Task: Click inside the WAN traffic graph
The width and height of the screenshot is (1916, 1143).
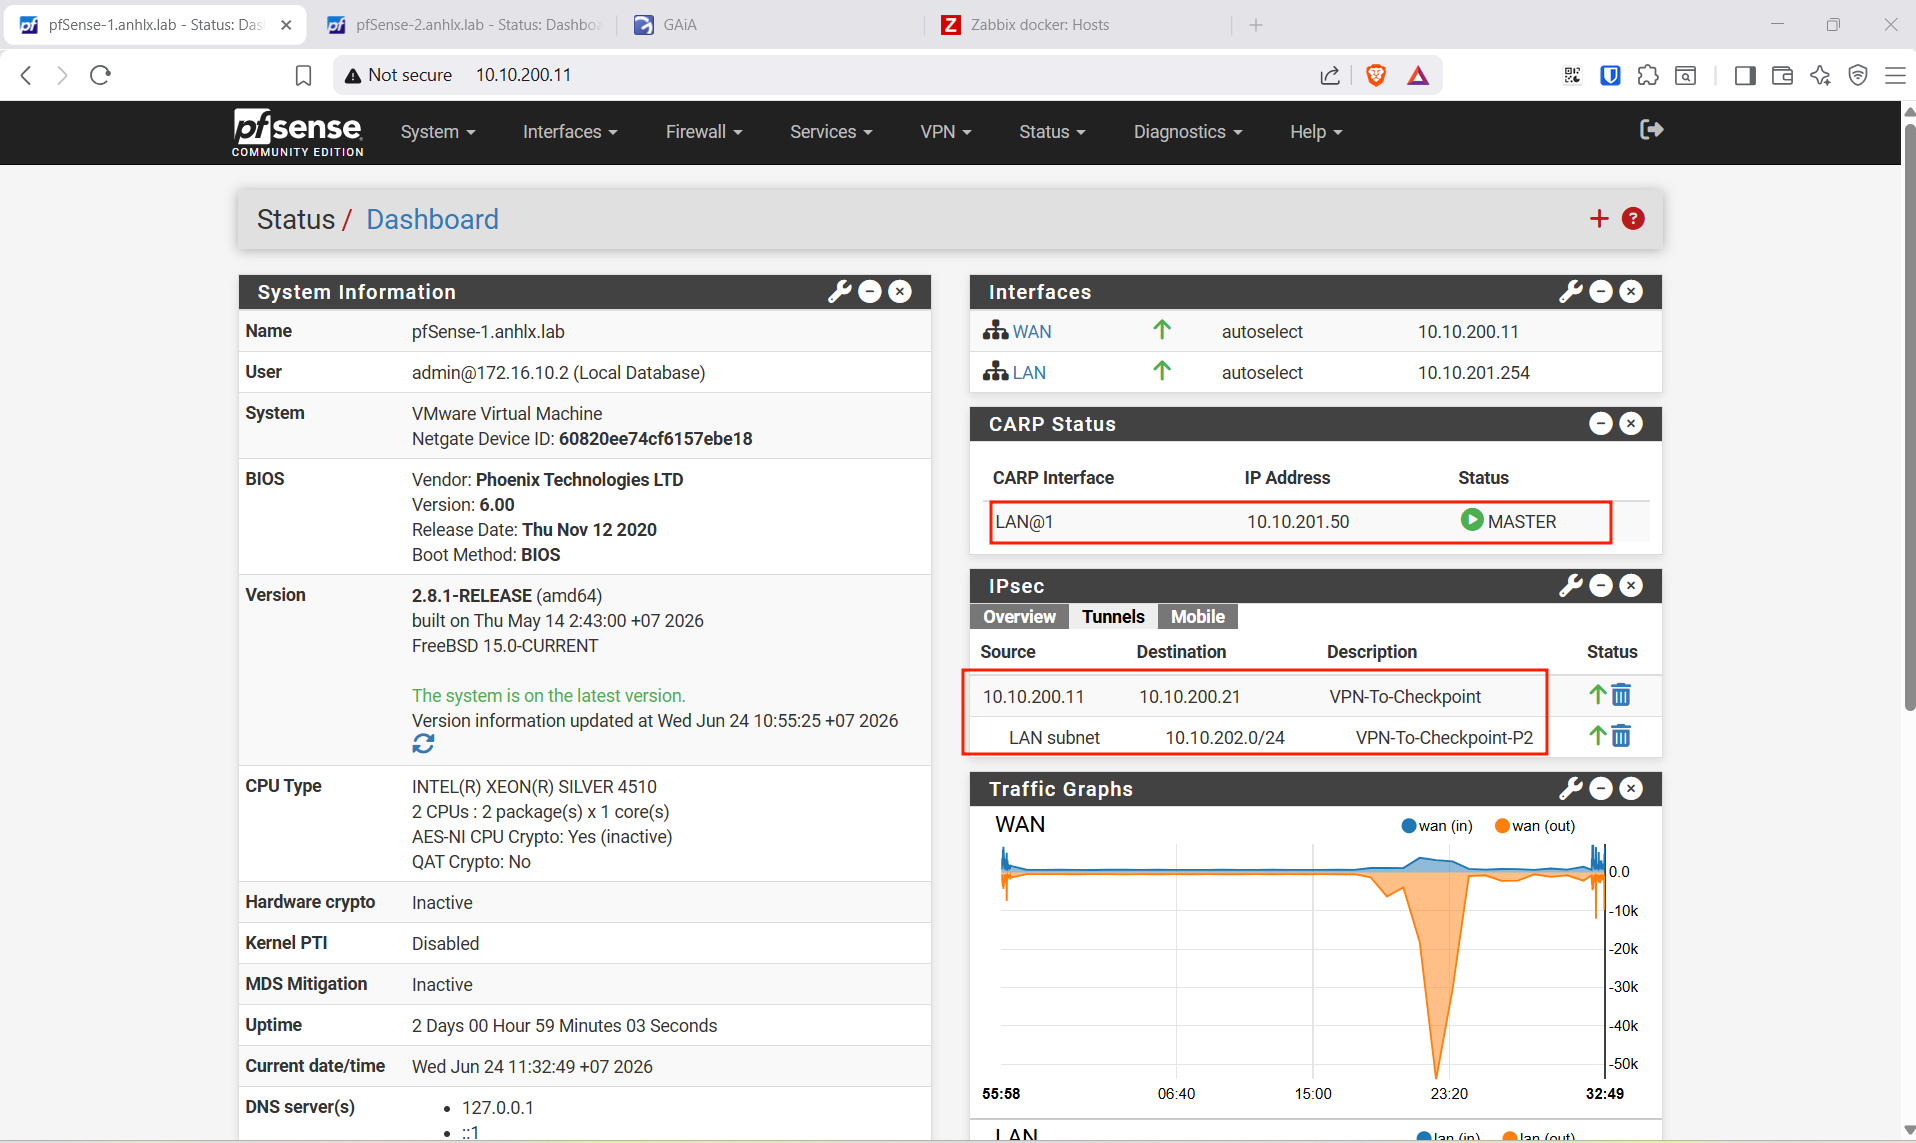Action: coord(1303,962)
